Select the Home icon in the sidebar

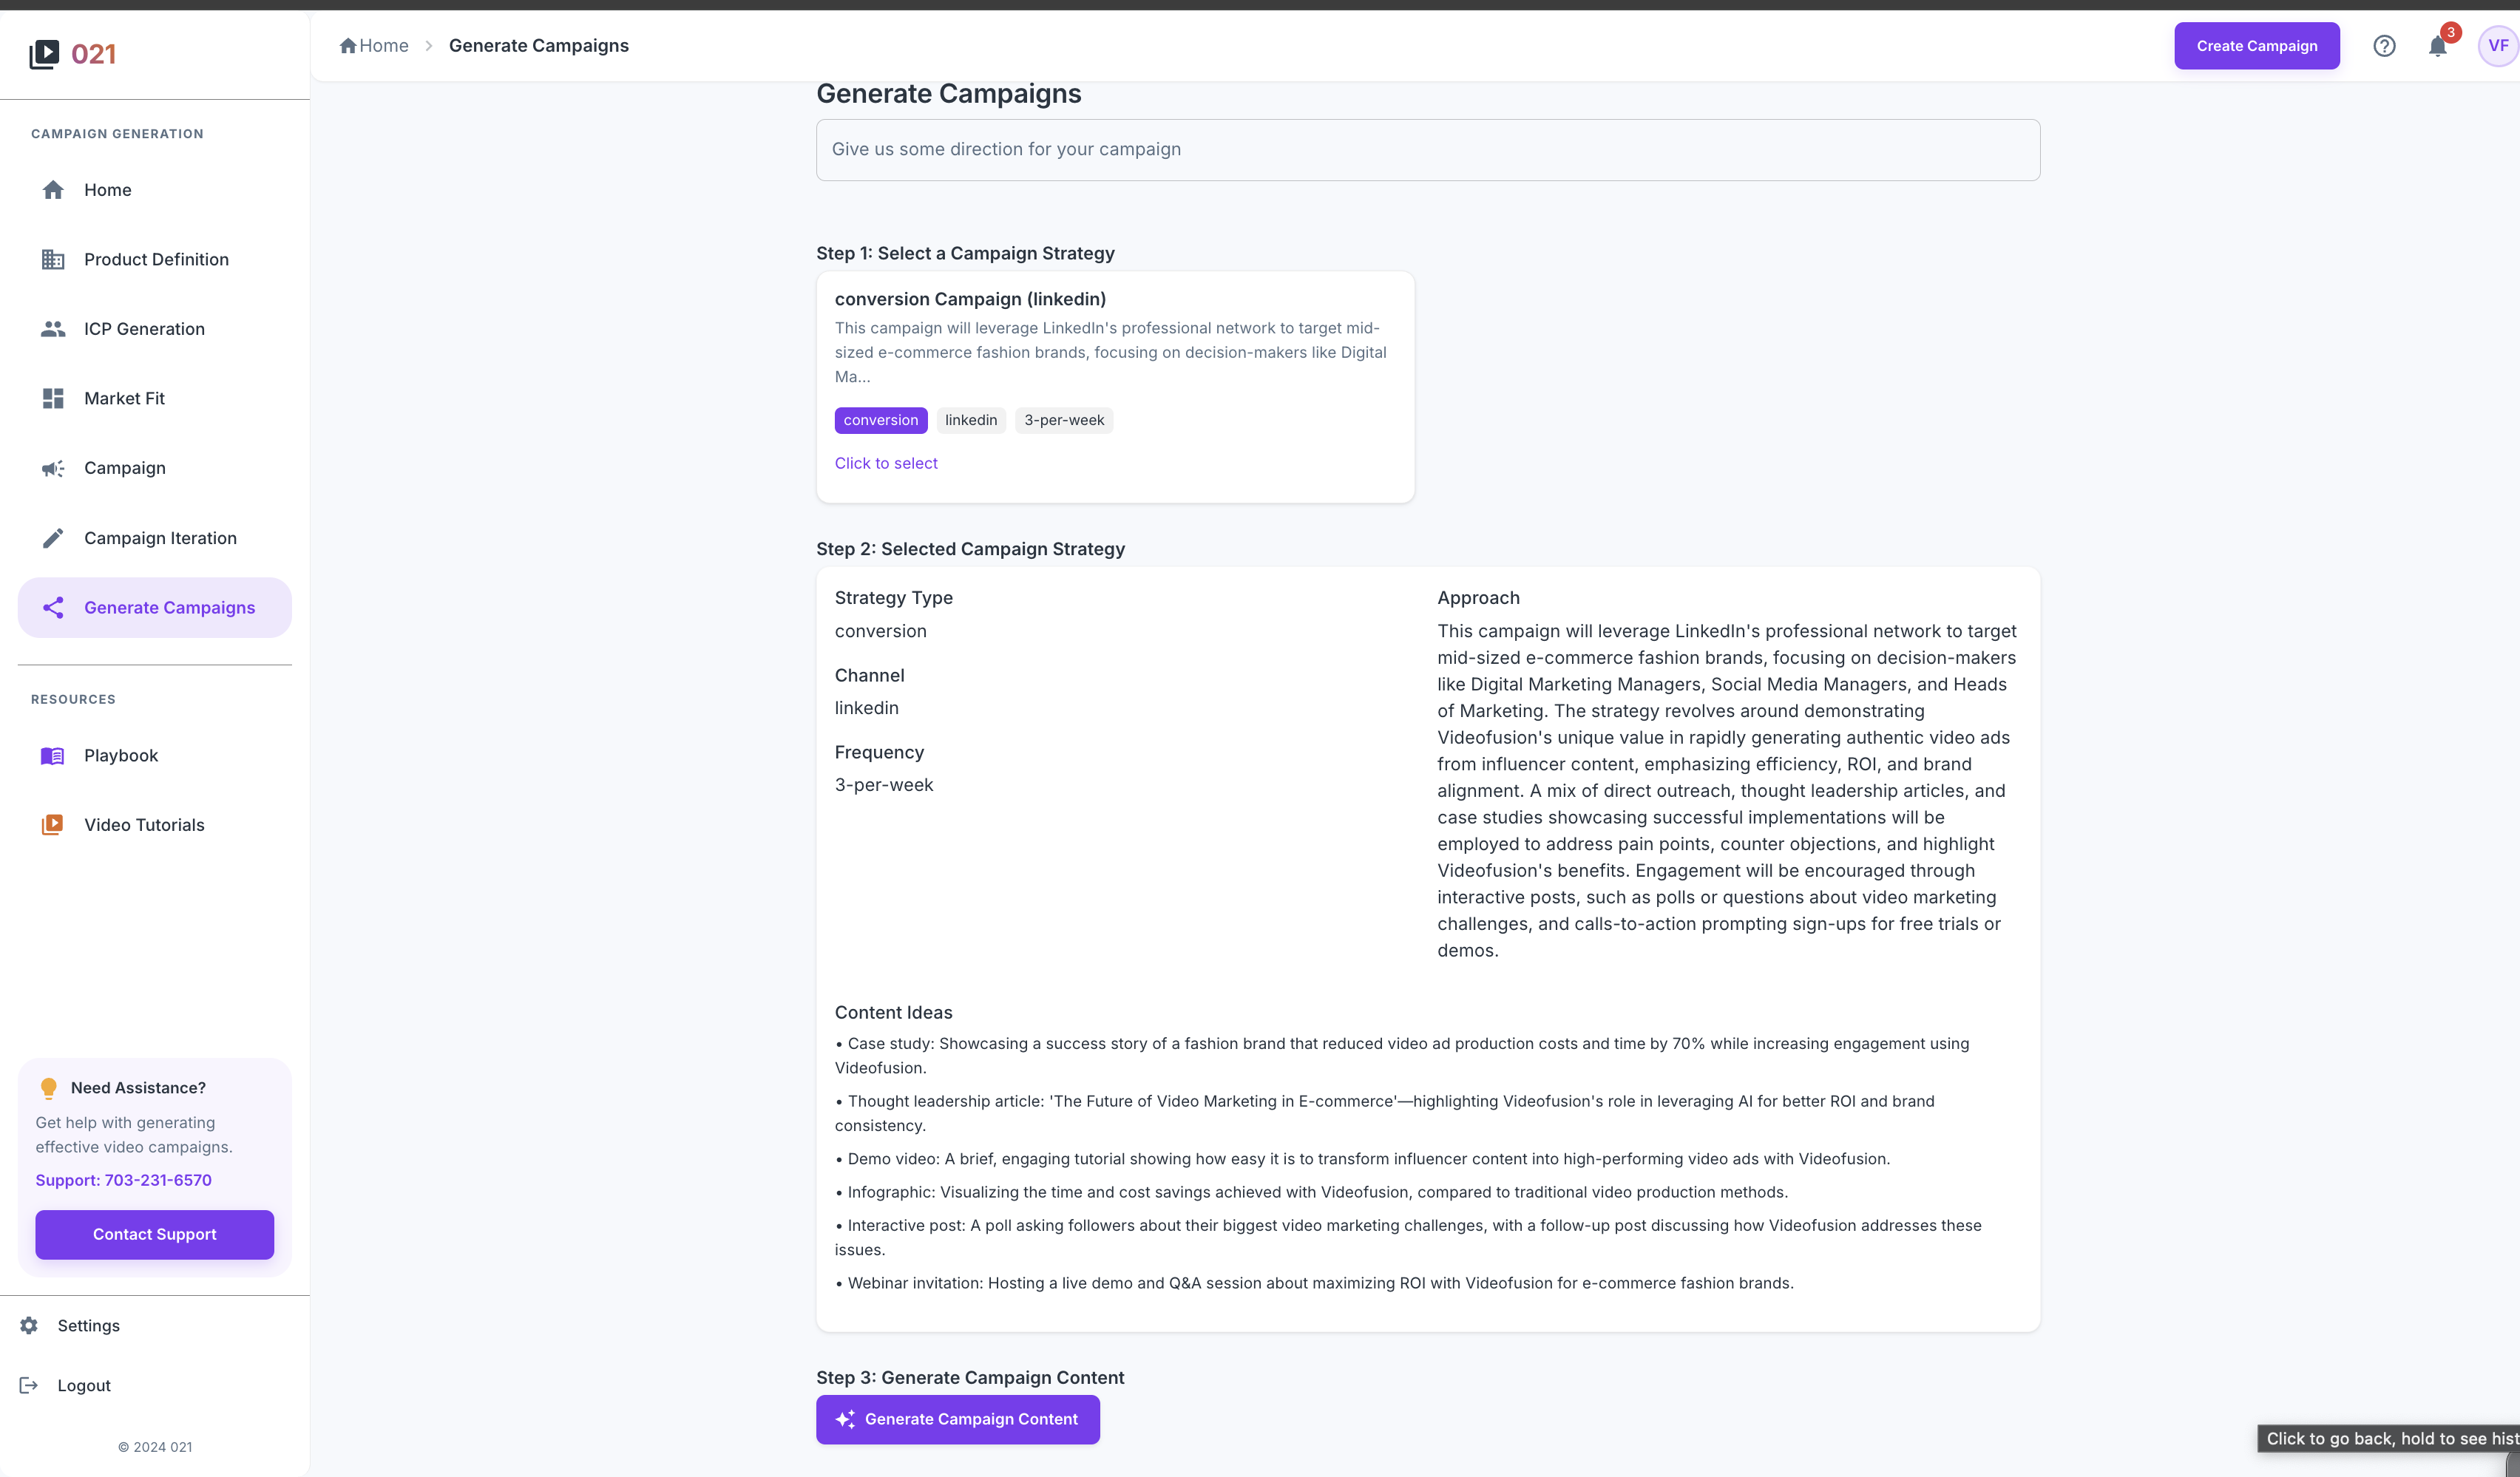(53, 189)
